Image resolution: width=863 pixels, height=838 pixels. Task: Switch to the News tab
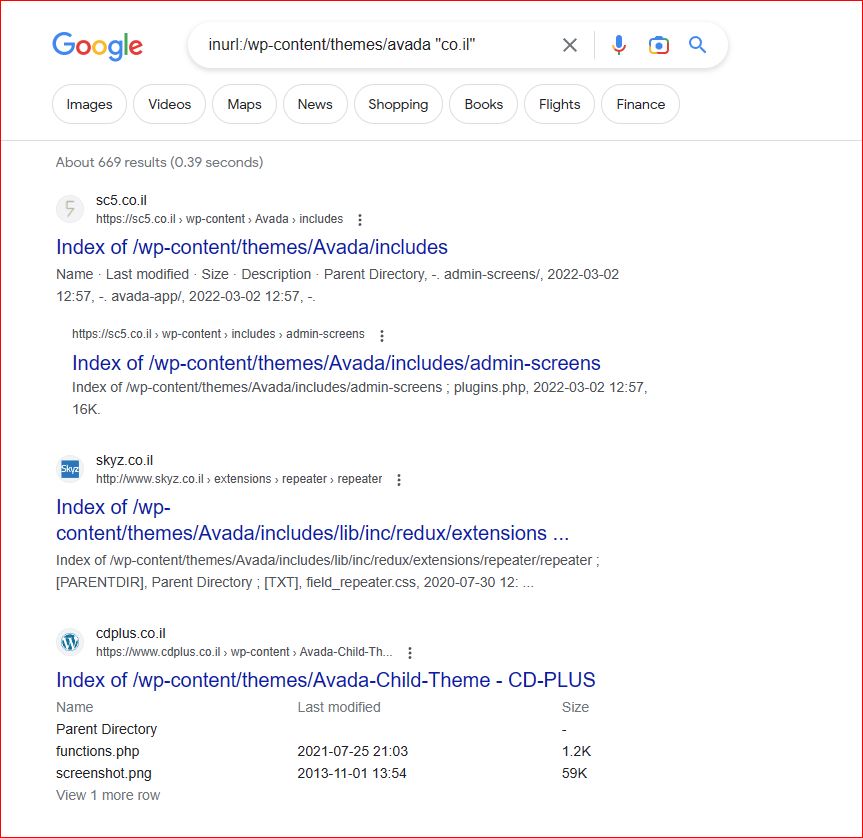pos(315,104)
